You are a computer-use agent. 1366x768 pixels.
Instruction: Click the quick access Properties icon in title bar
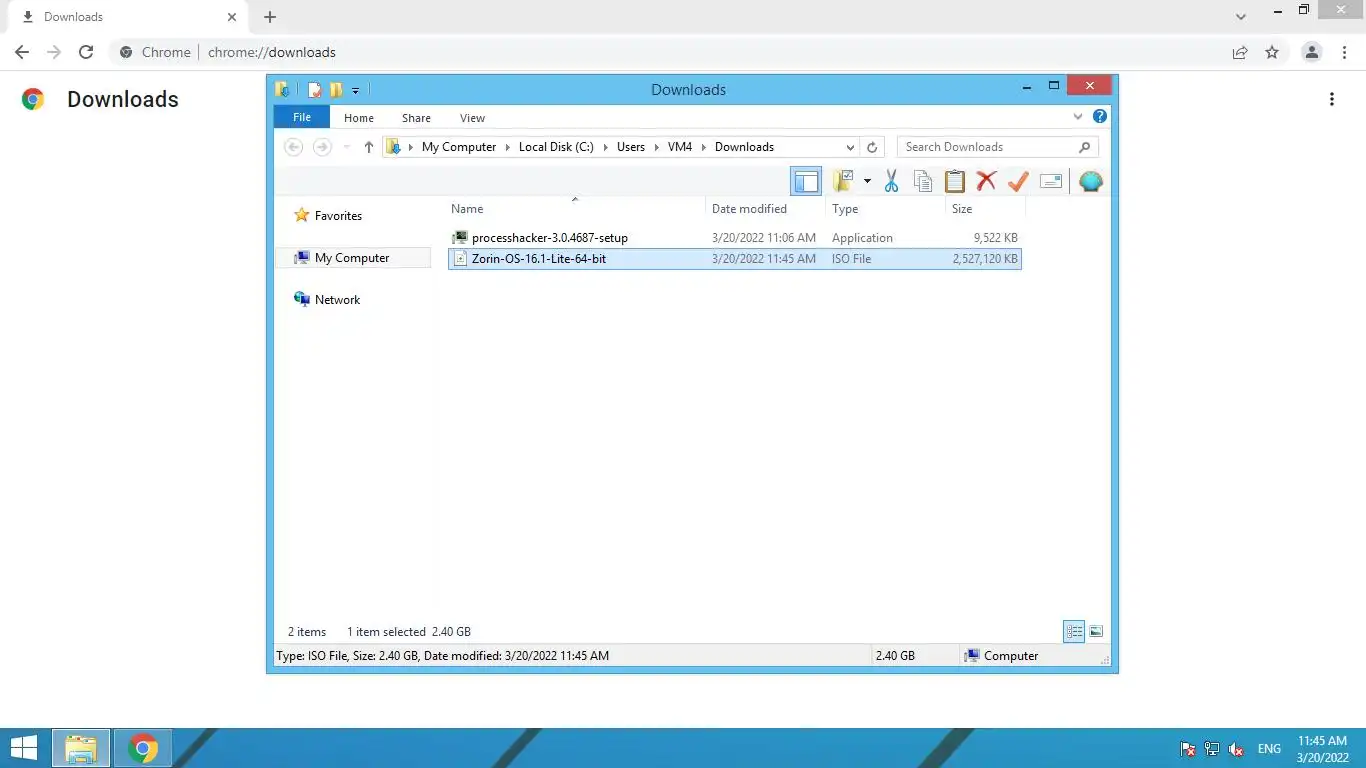point(315,90)
